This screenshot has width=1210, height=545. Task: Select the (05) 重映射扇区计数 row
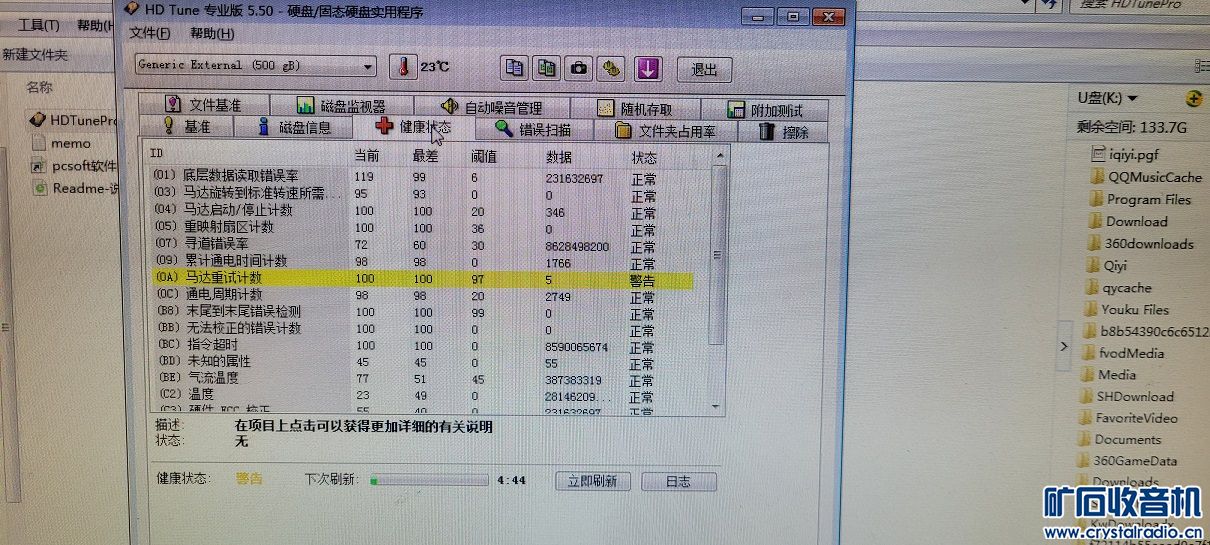tap(421, 228)
